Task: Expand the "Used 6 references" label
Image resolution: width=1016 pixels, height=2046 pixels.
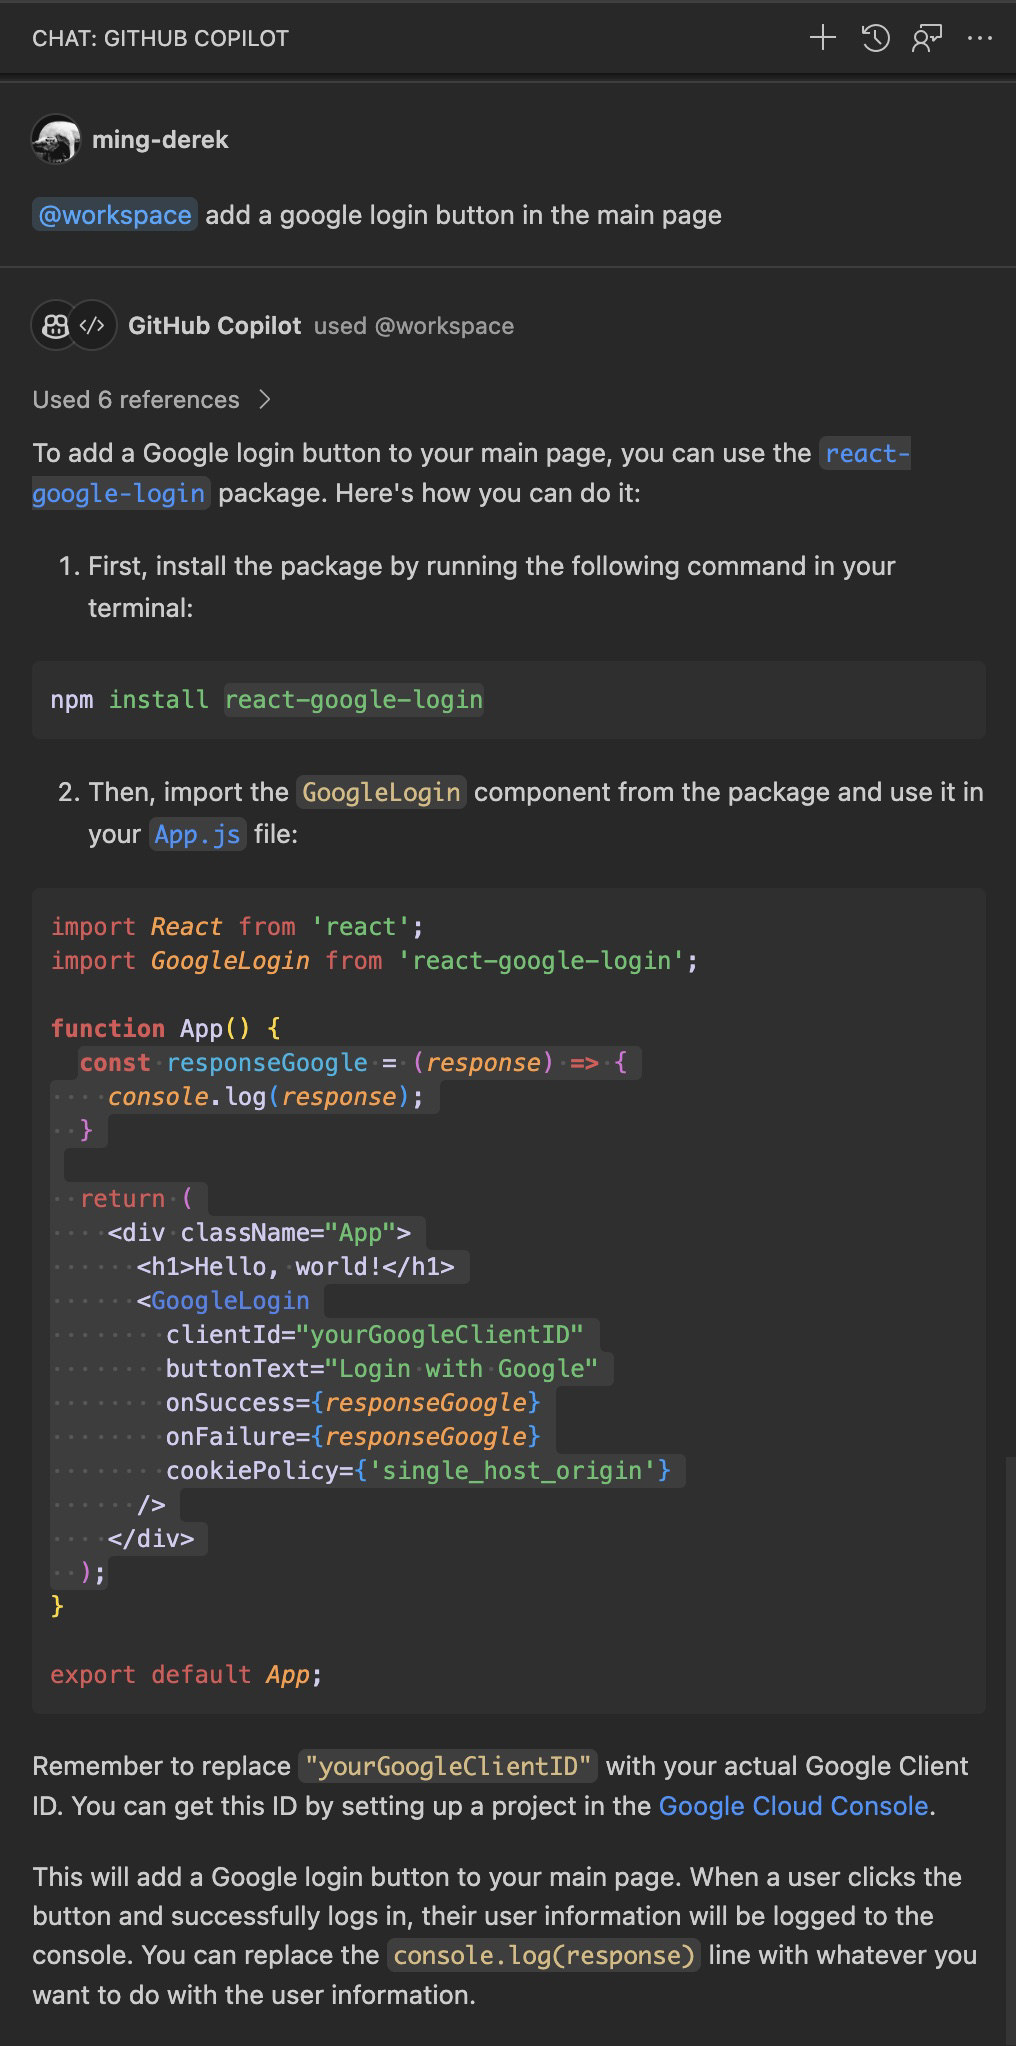Action: [x=136, y=400]
